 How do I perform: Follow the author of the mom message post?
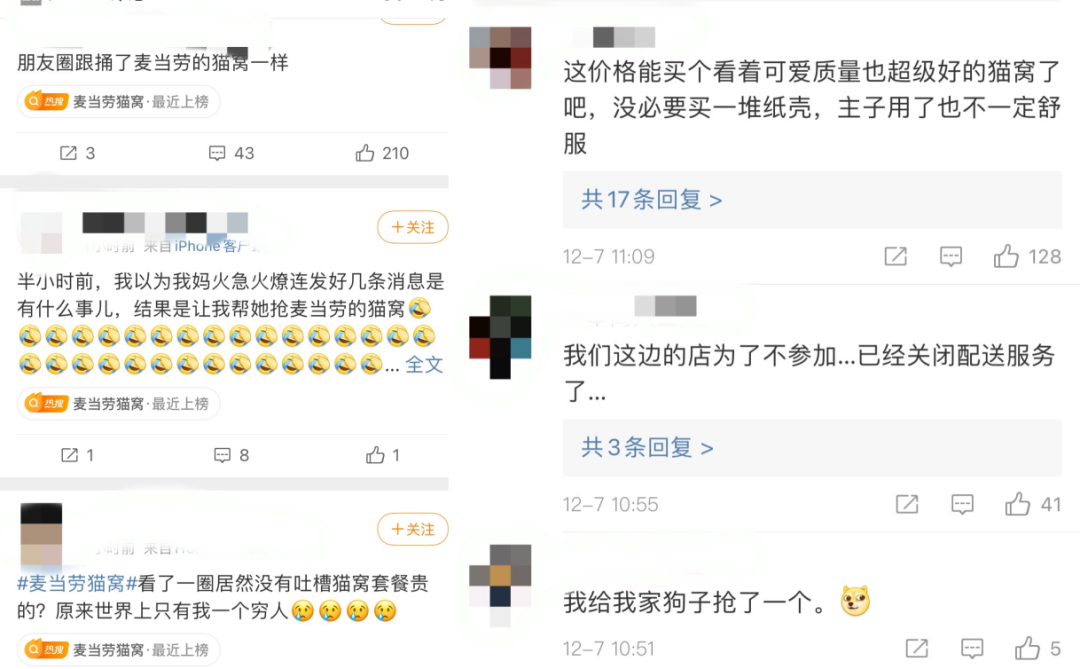coord(413,227)
